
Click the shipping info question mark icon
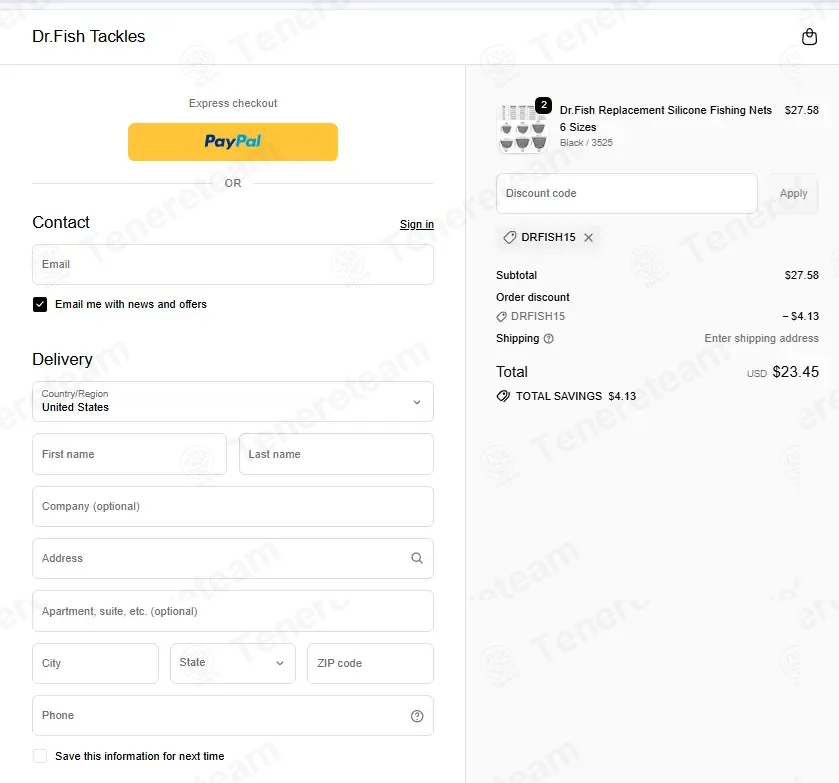click(x=548, y=339)
